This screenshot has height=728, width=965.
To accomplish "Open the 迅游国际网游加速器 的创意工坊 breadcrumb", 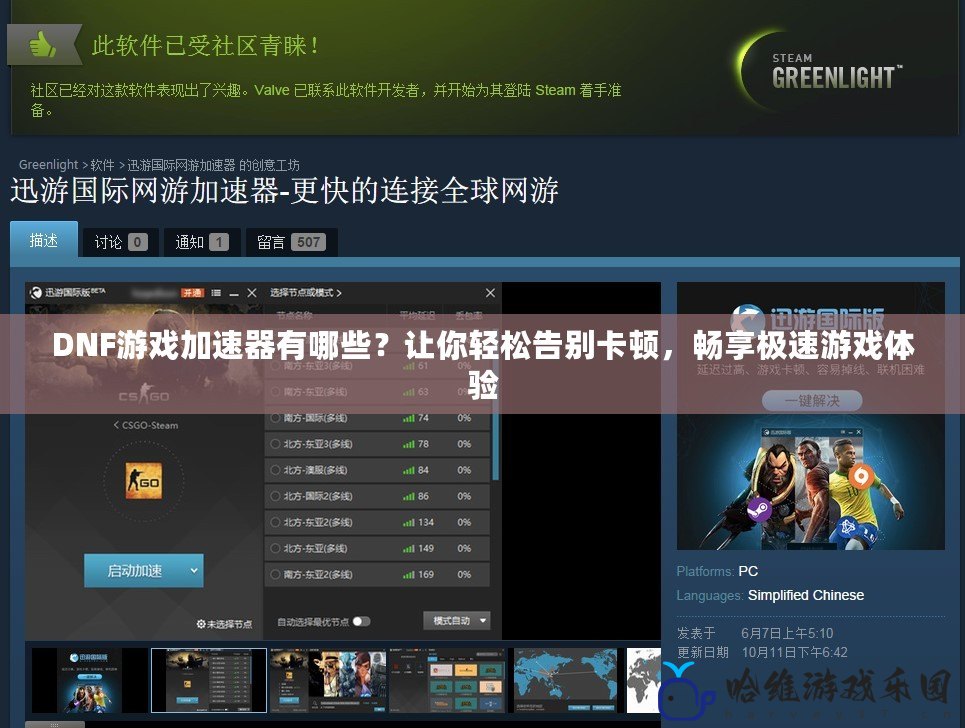I will (x=213, y=165).
